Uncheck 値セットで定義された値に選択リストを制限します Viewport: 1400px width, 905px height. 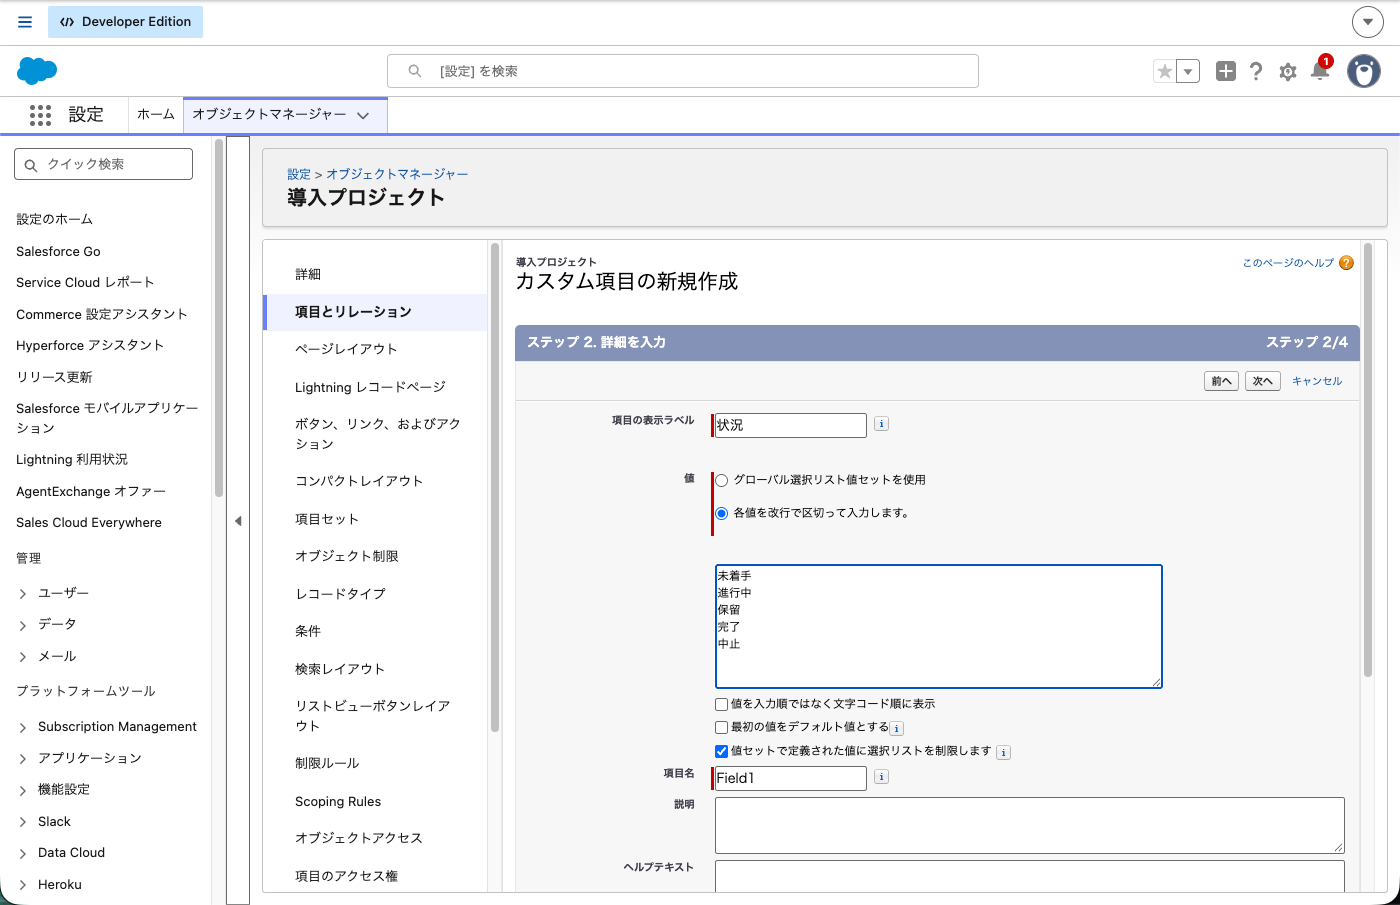(x=721, y=752)
